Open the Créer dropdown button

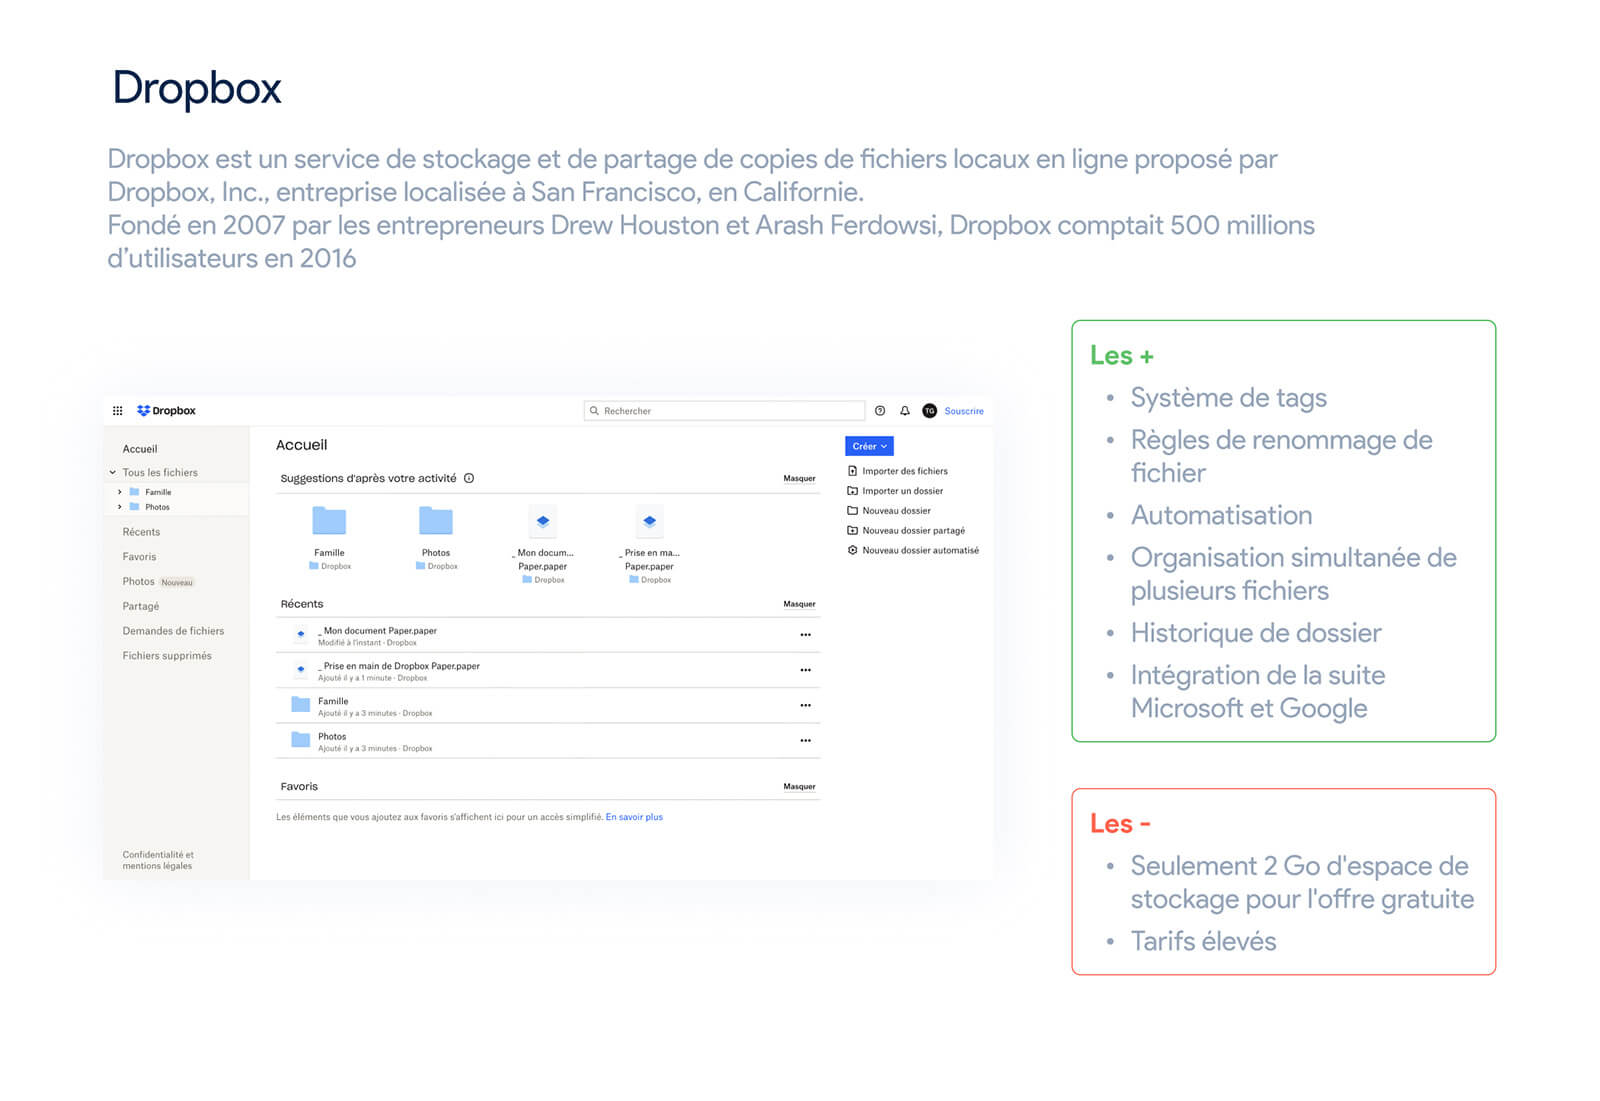pos(869,446)
